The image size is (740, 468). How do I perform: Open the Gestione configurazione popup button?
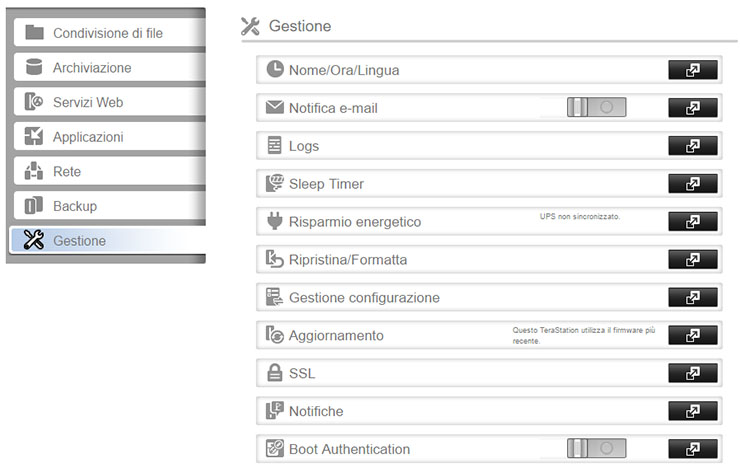tap(692, 297)
